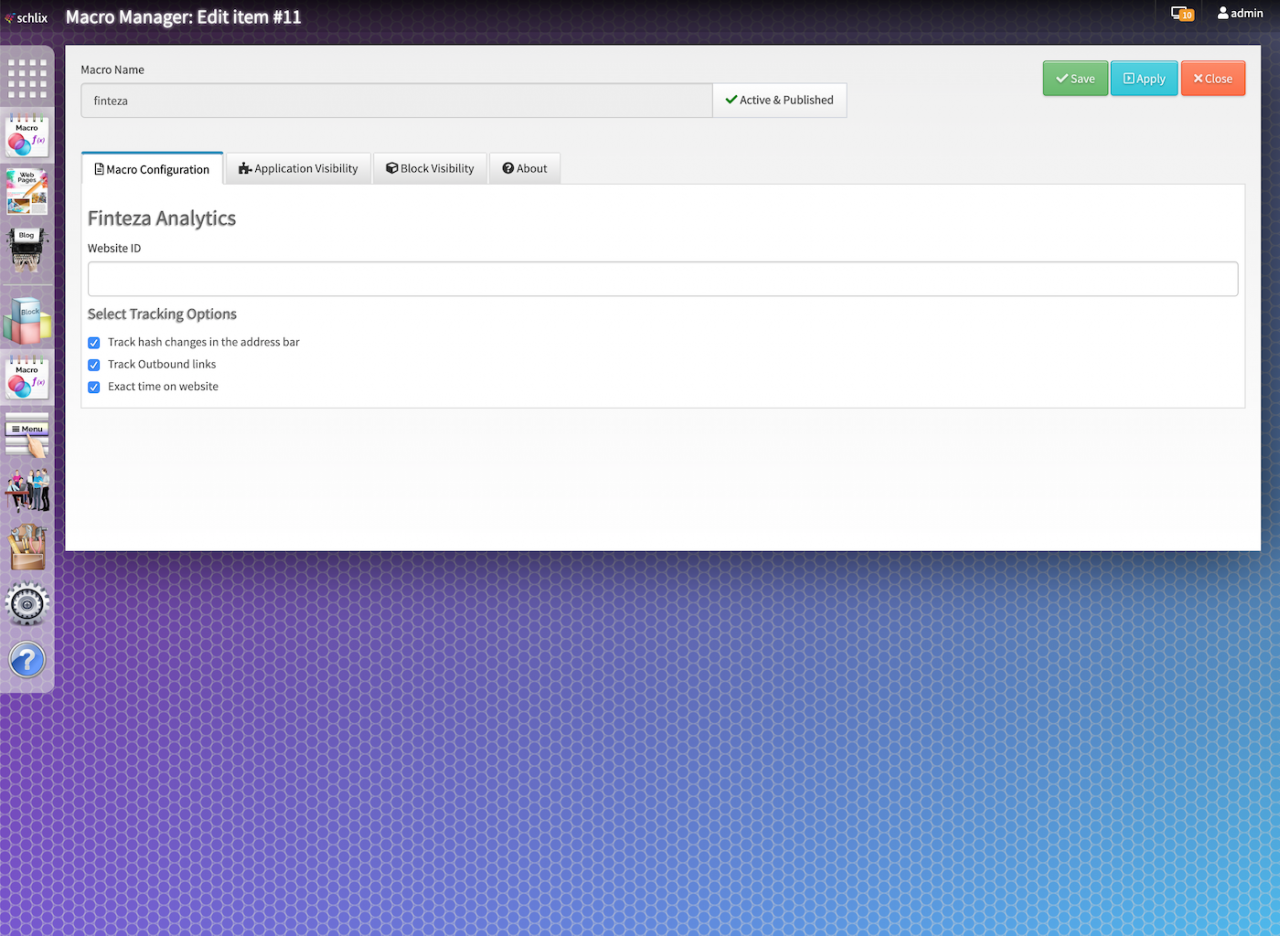Select the Macro Configuration tab
This screenshot has height=936, width=1280.
[x=152, y=169]
